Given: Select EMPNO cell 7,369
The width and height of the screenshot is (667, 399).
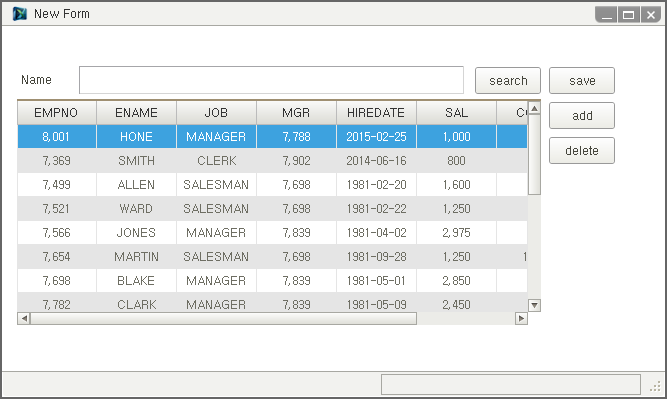Looking at the screenshot, I should pos(57,161).
